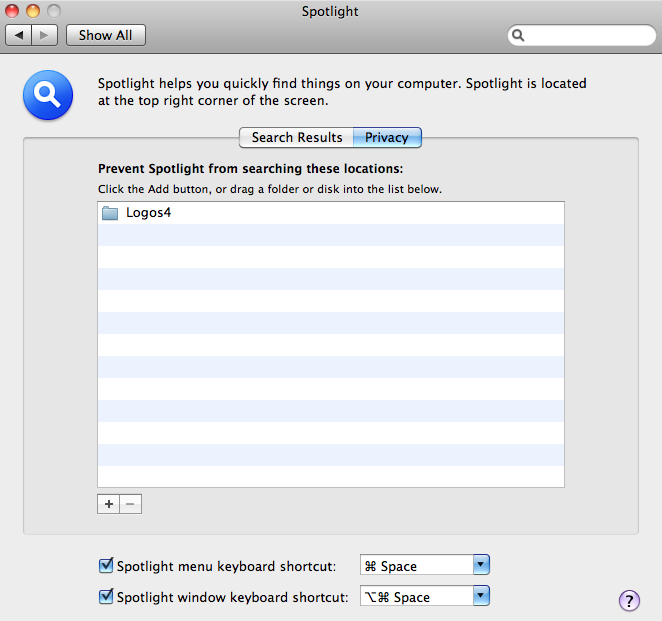Focus the System Preferences search field

tap(582, 35)
